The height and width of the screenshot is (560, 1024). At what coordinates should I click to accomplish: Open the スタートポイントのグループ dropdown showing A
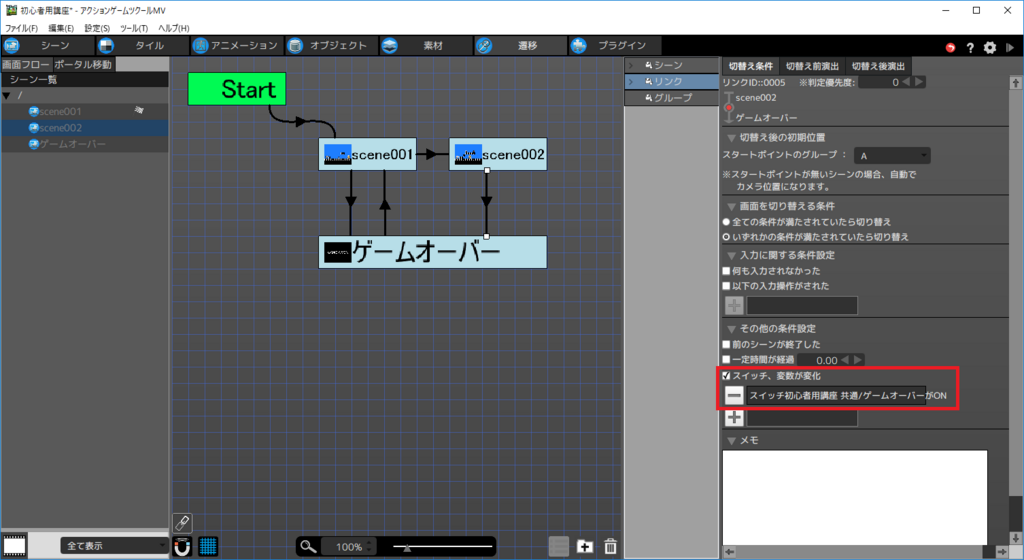(892, 156)
